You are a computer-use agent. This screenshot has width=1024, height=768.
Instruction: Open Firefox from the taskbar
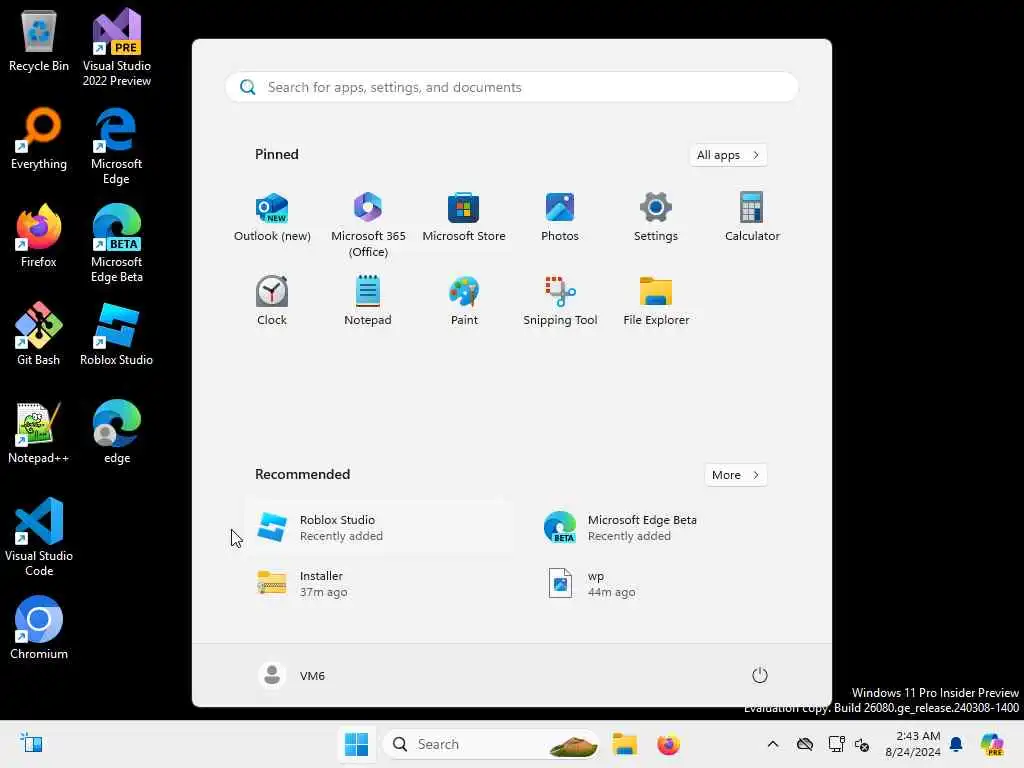pos(668,744)
